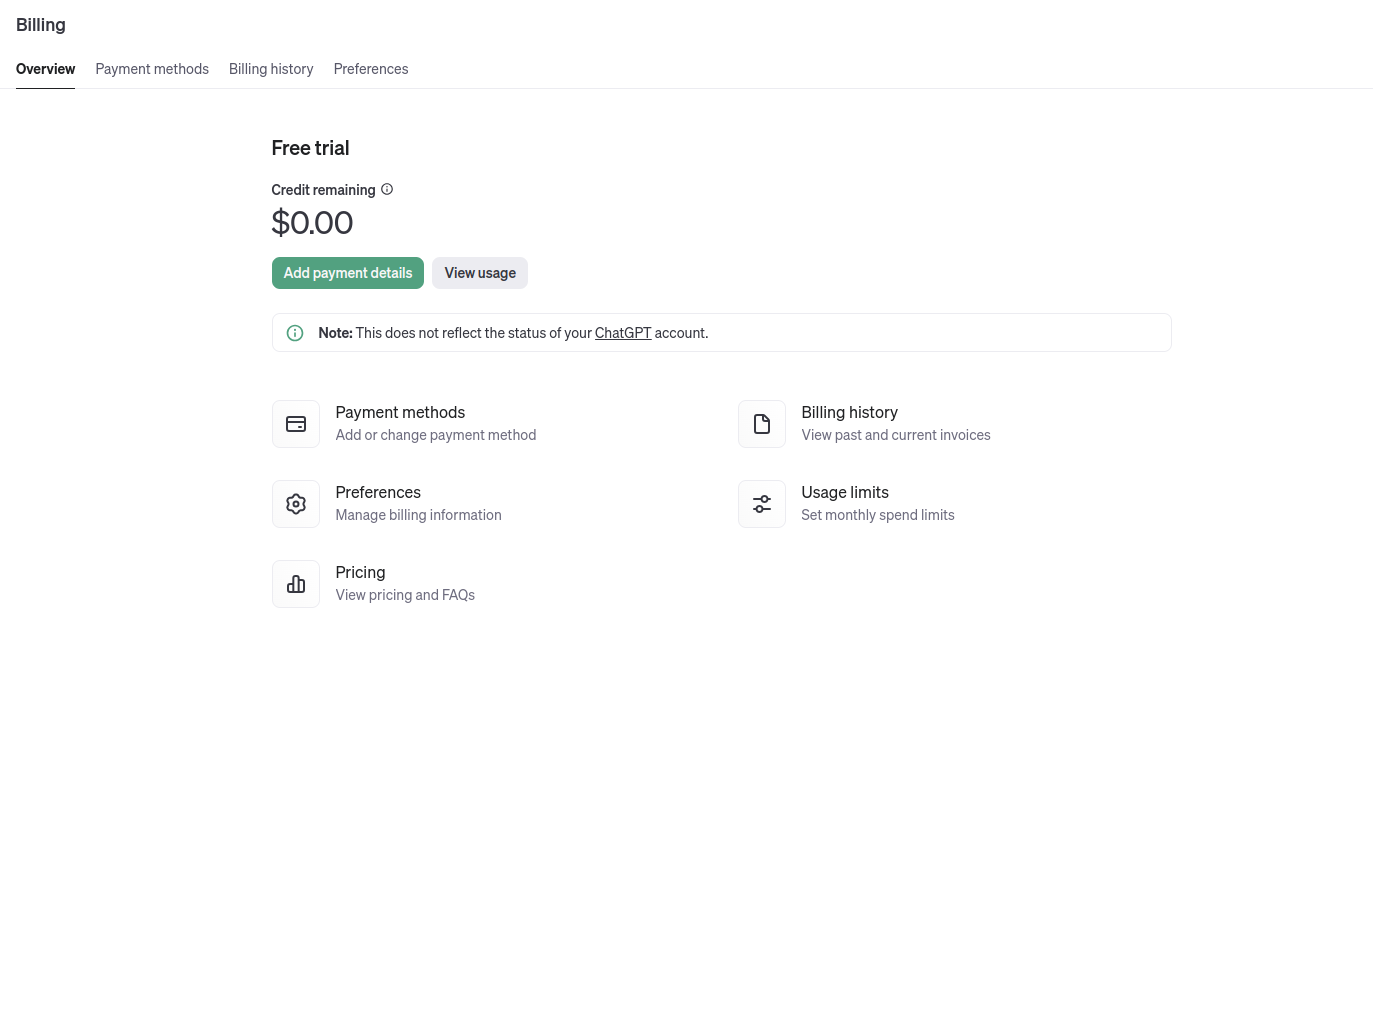The width and height of the screenshot is (1373, 1013).
Task: Open the Overview tab
Action: [x=45, y=69]
